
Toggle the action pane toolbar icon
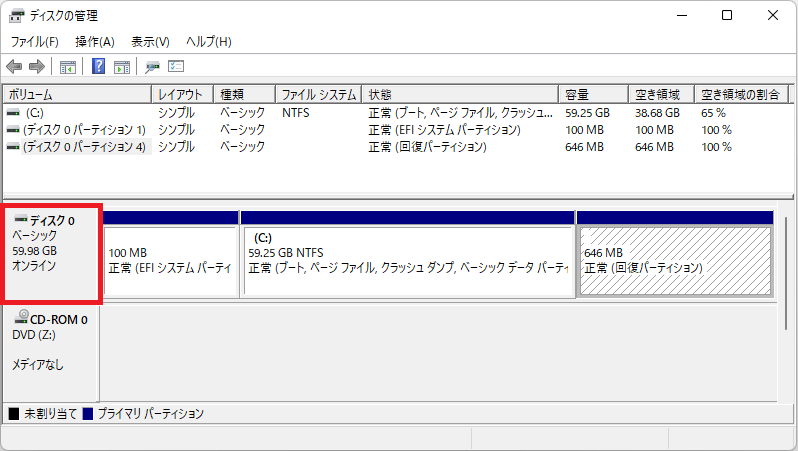point(122,67)
